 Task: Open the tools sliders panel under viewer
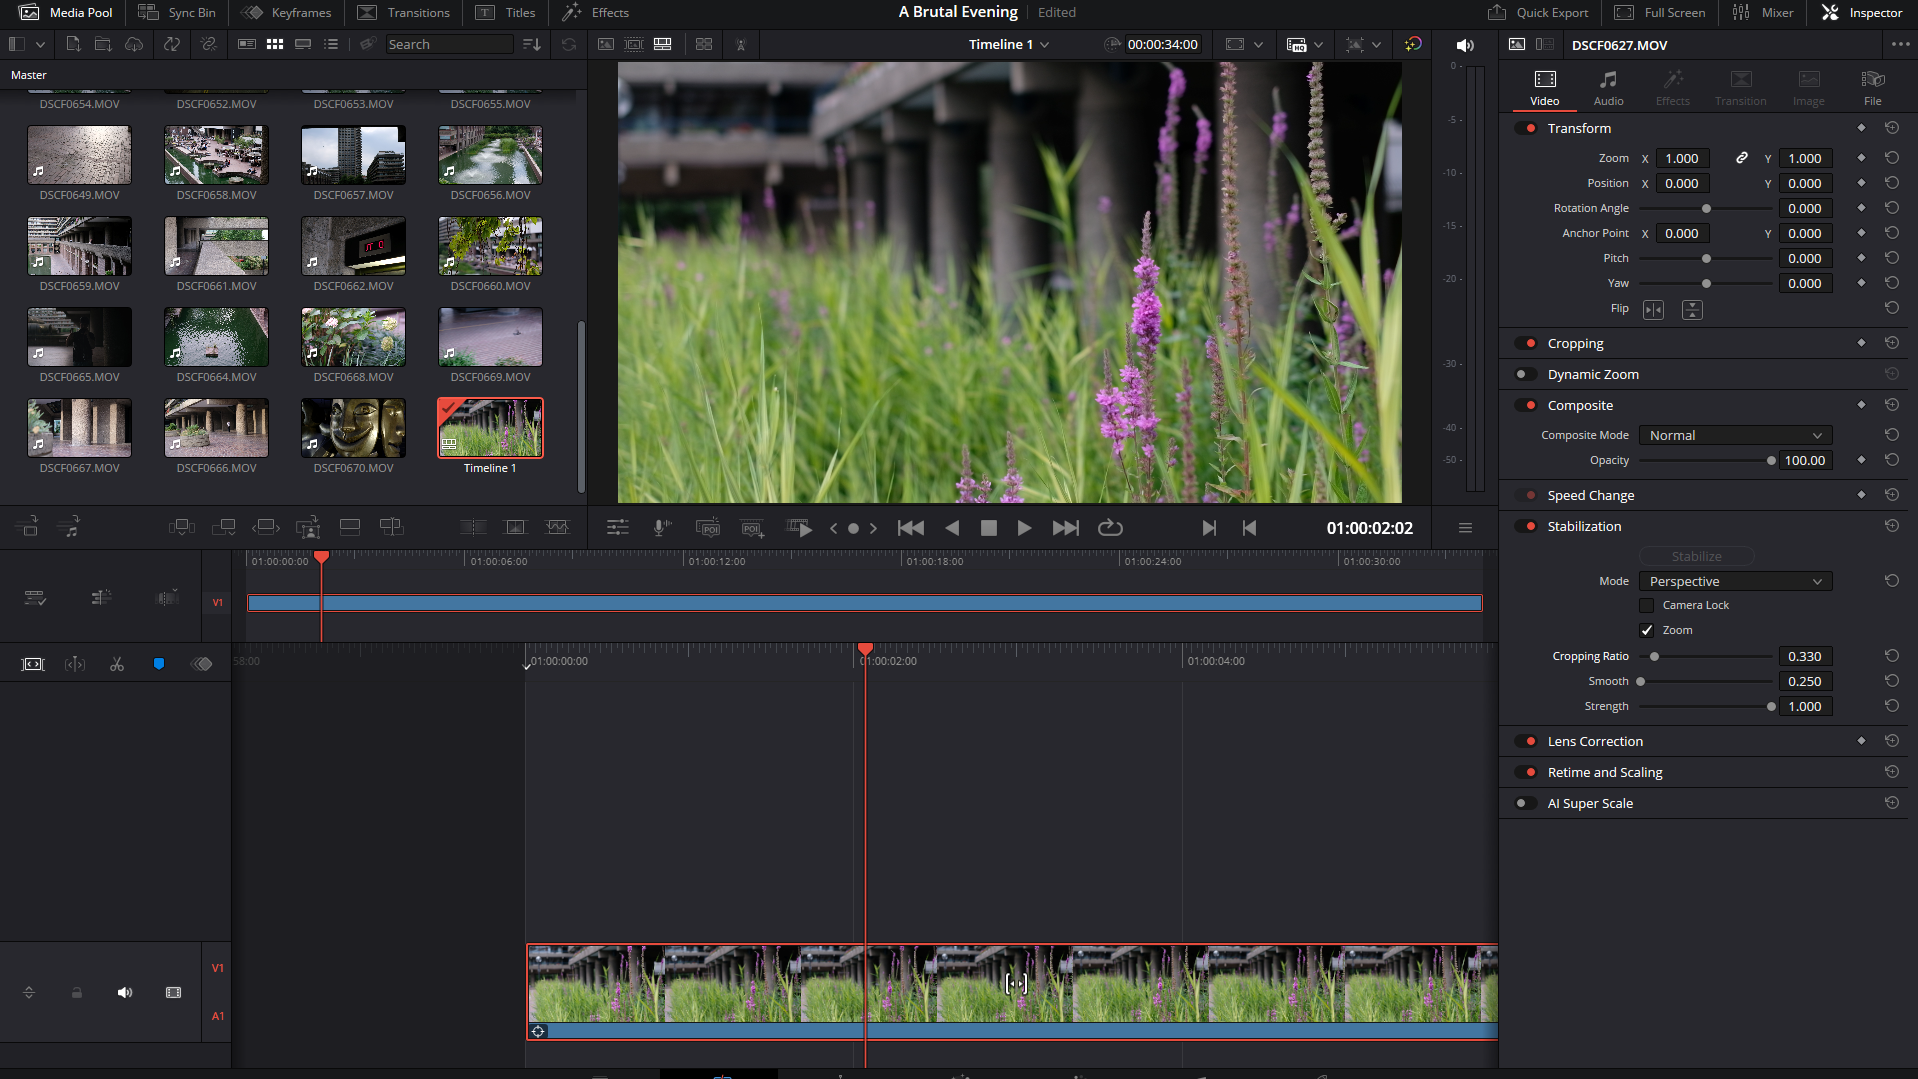click(618, 528)
